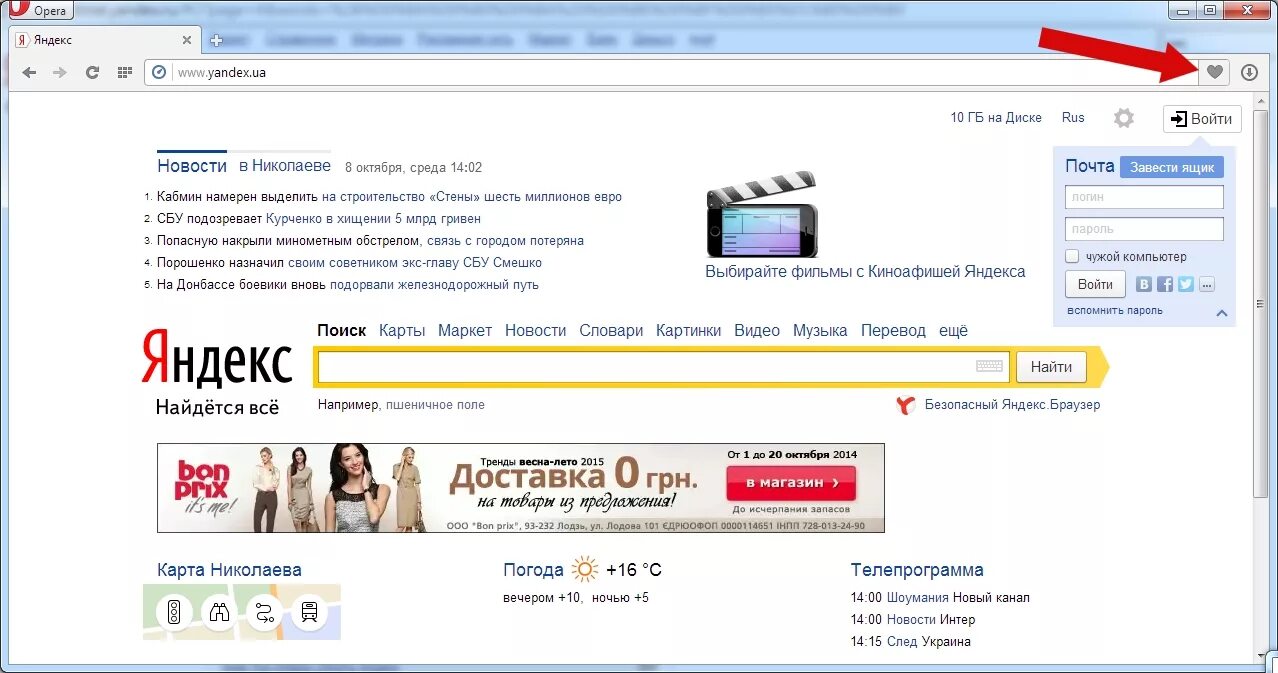Log in via Twitter icon
Screen dimensions: 1278x673
[x=1186, y=284]
